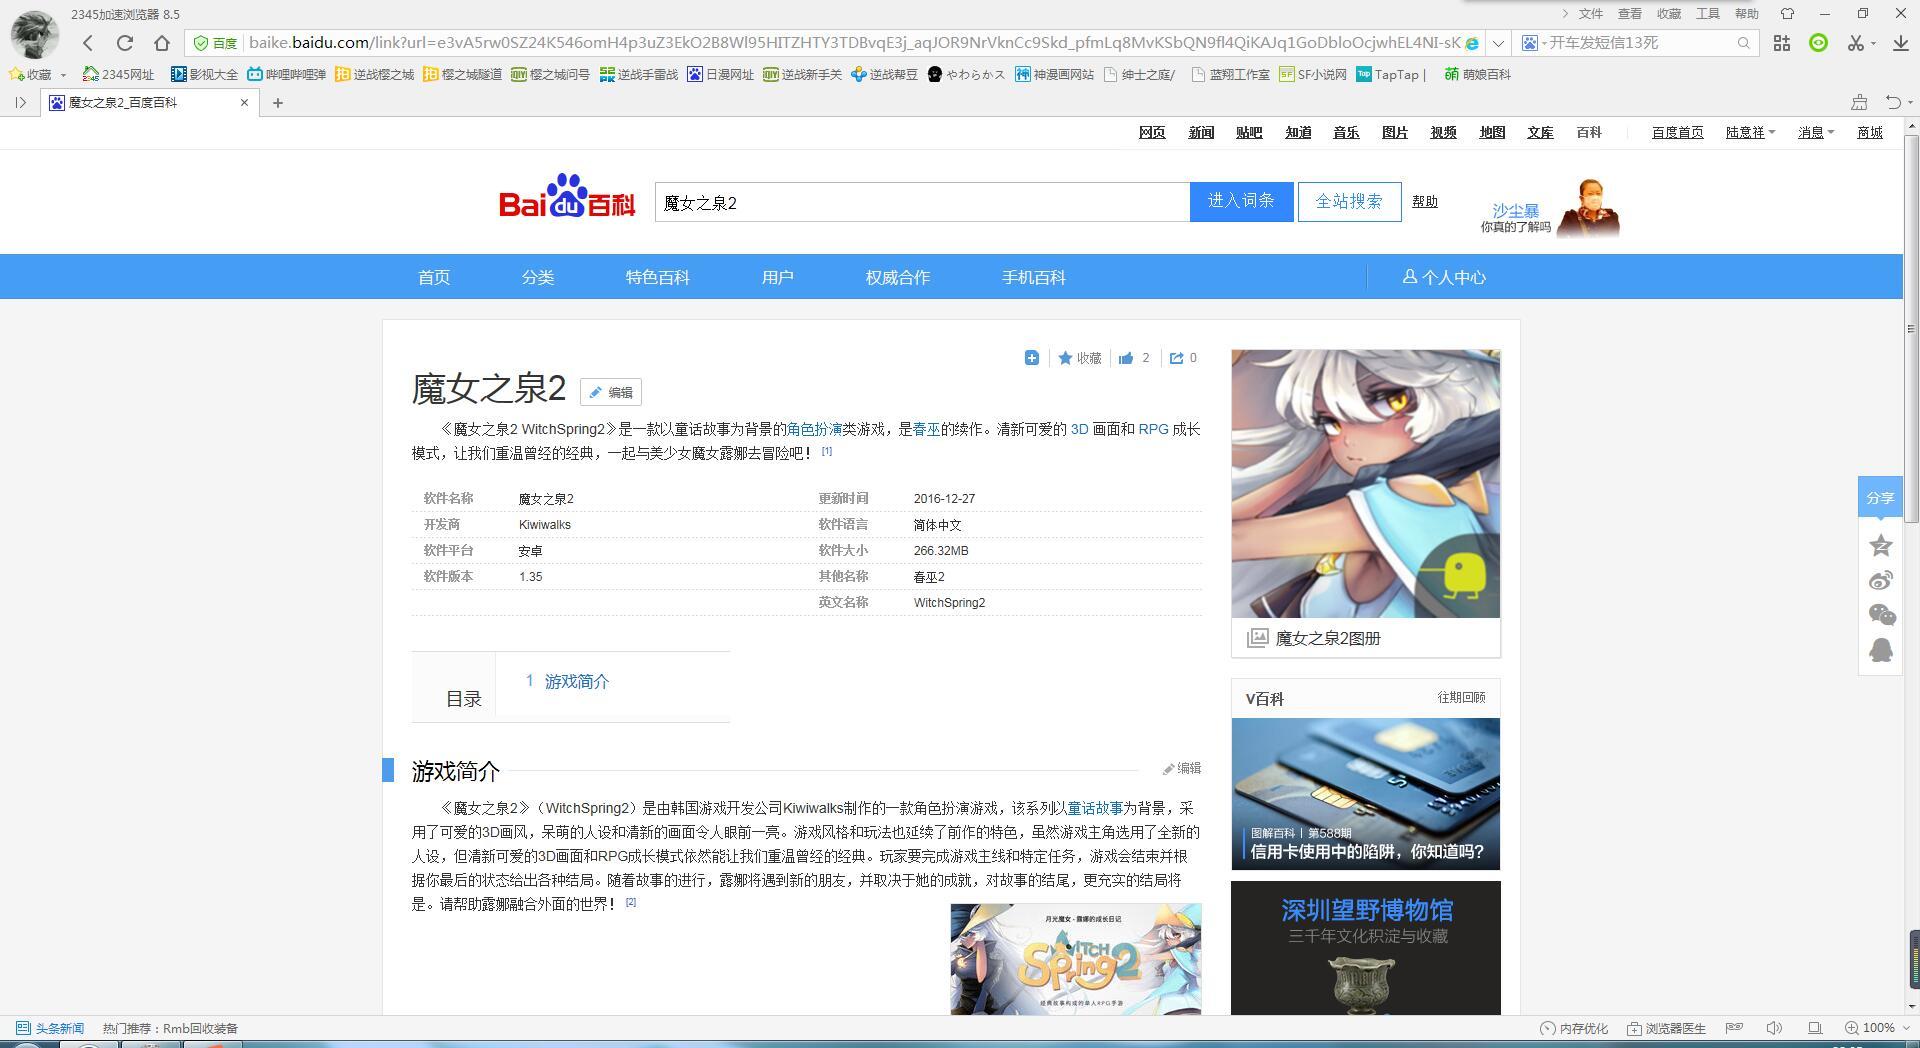Screen dimensions: 1920x1048
Task: Share the article to Weibo
Action: point(1880,581)
